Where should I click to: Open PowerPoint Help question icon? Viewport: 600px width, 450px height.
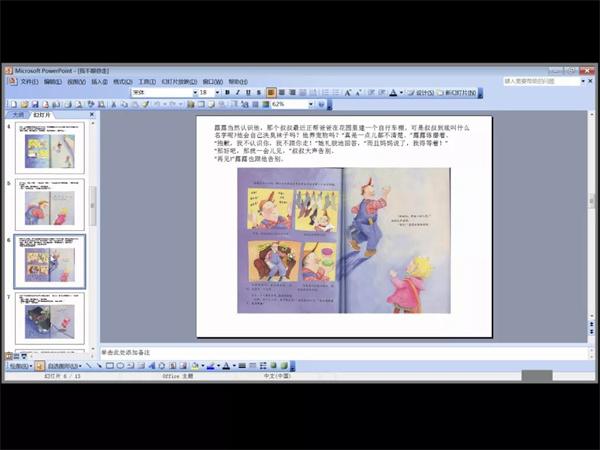coord(321,104)
